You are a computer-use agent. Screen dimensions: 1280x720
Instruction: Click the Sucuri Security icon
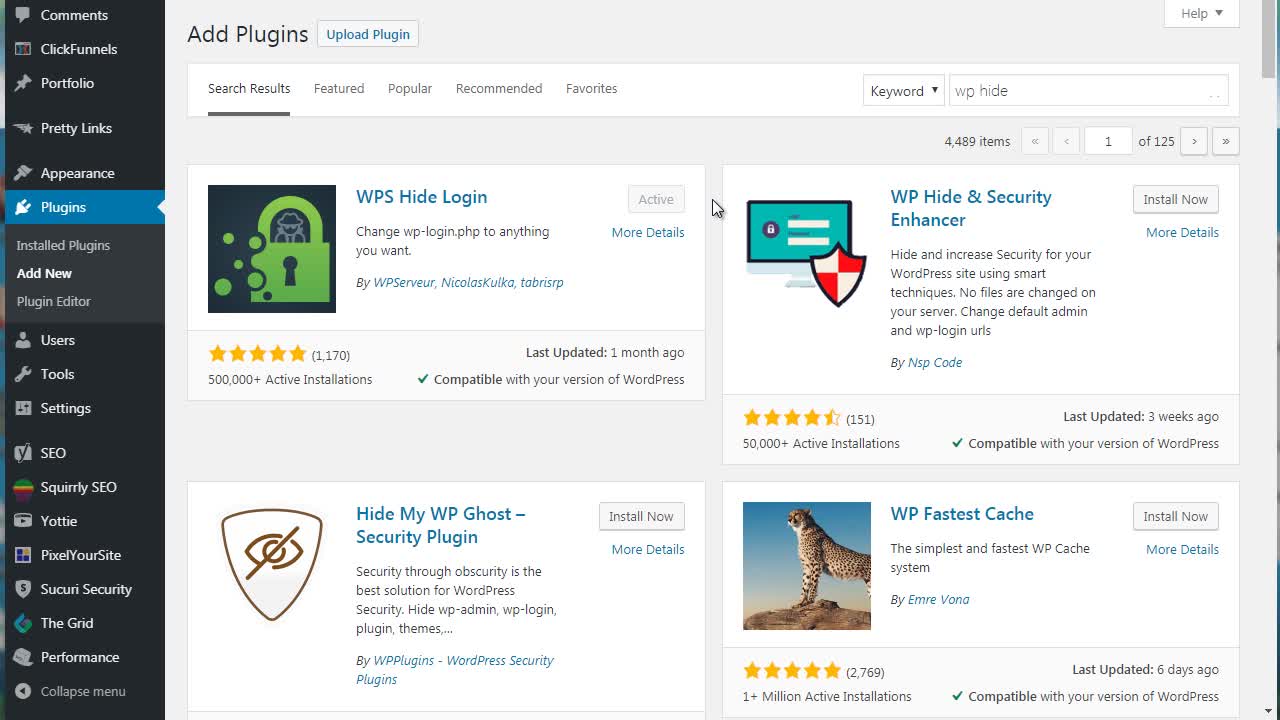(23, 589)
